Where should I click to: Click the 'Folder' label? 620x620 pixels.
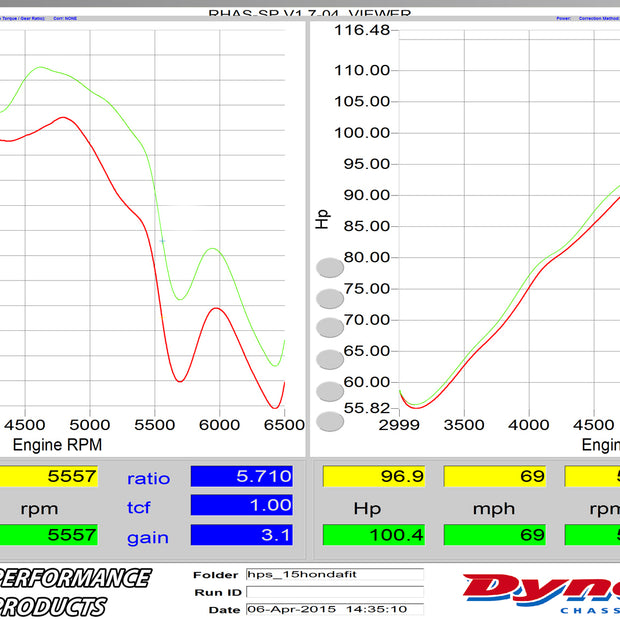coord(215,575)
